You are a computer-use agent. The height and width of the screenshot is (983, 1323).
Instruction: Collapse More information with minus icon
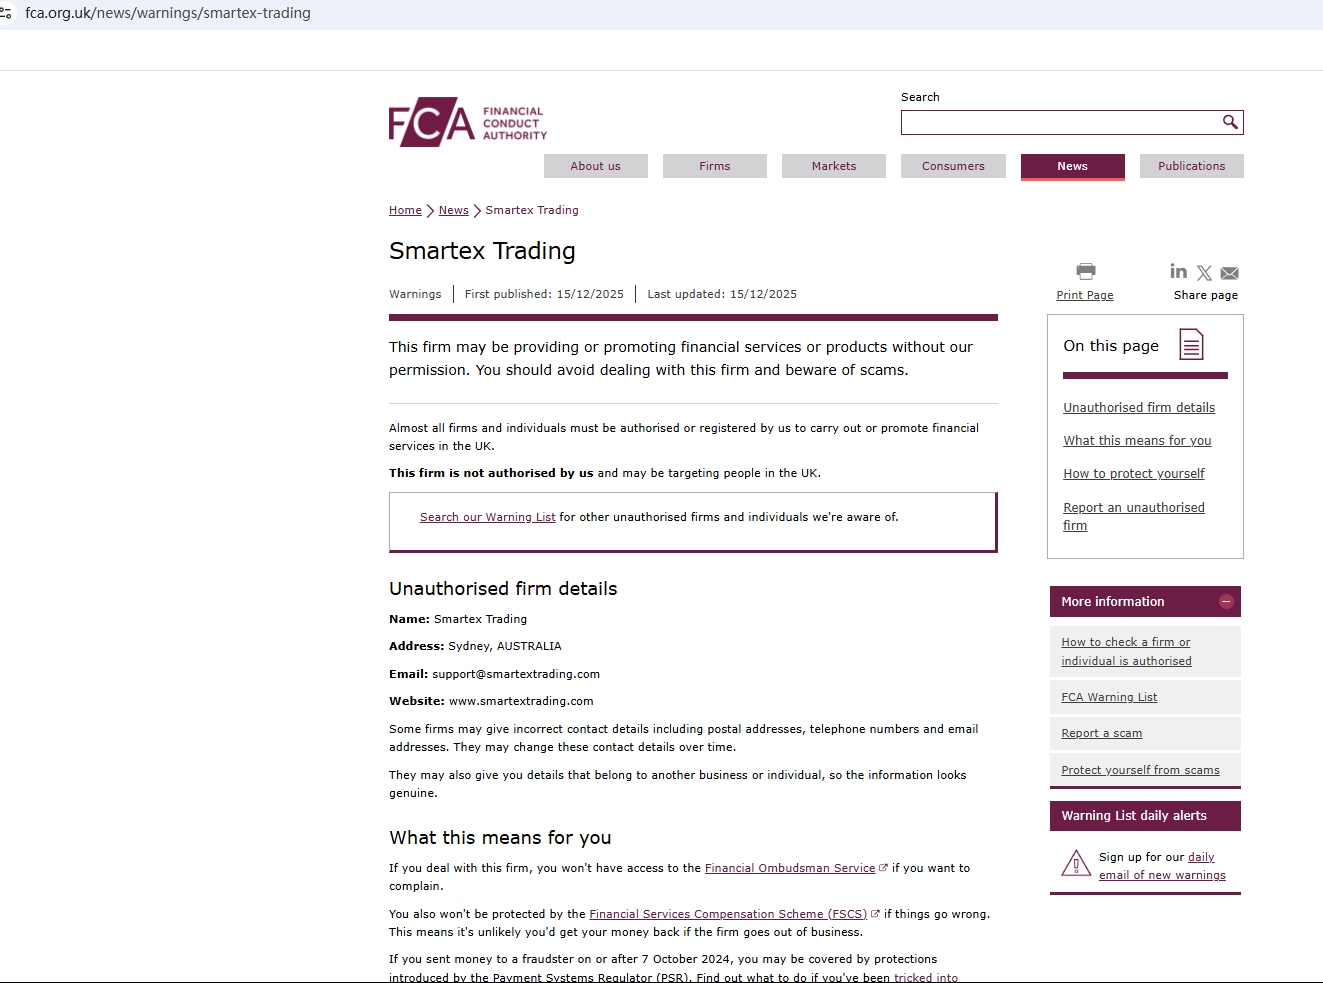(x=1226, y=601)
